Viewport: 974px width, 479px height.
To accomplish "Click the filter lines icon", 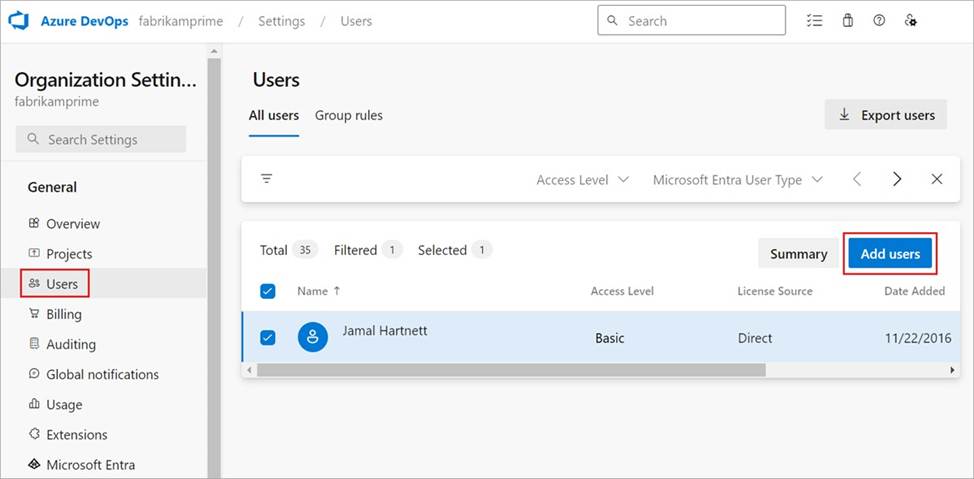I will [x=266, y=179].
